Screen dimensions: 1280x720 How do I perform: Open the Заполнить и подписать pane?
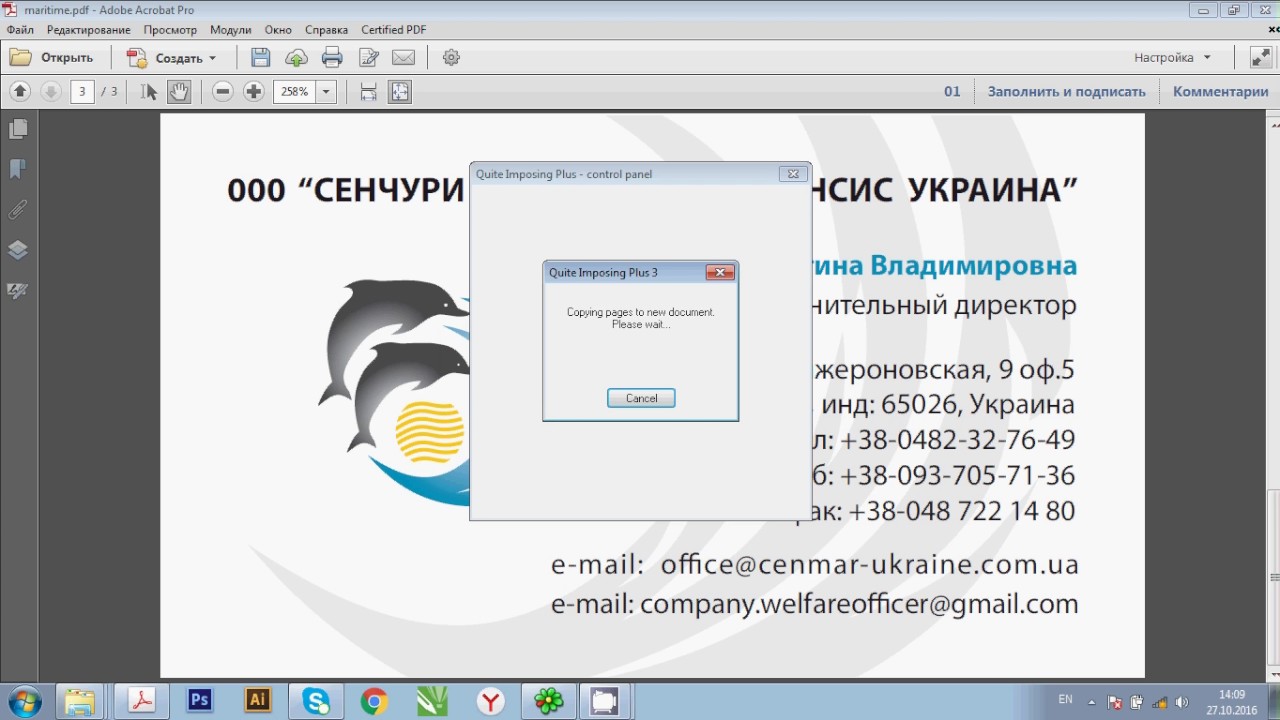(x=1066, y=91)
